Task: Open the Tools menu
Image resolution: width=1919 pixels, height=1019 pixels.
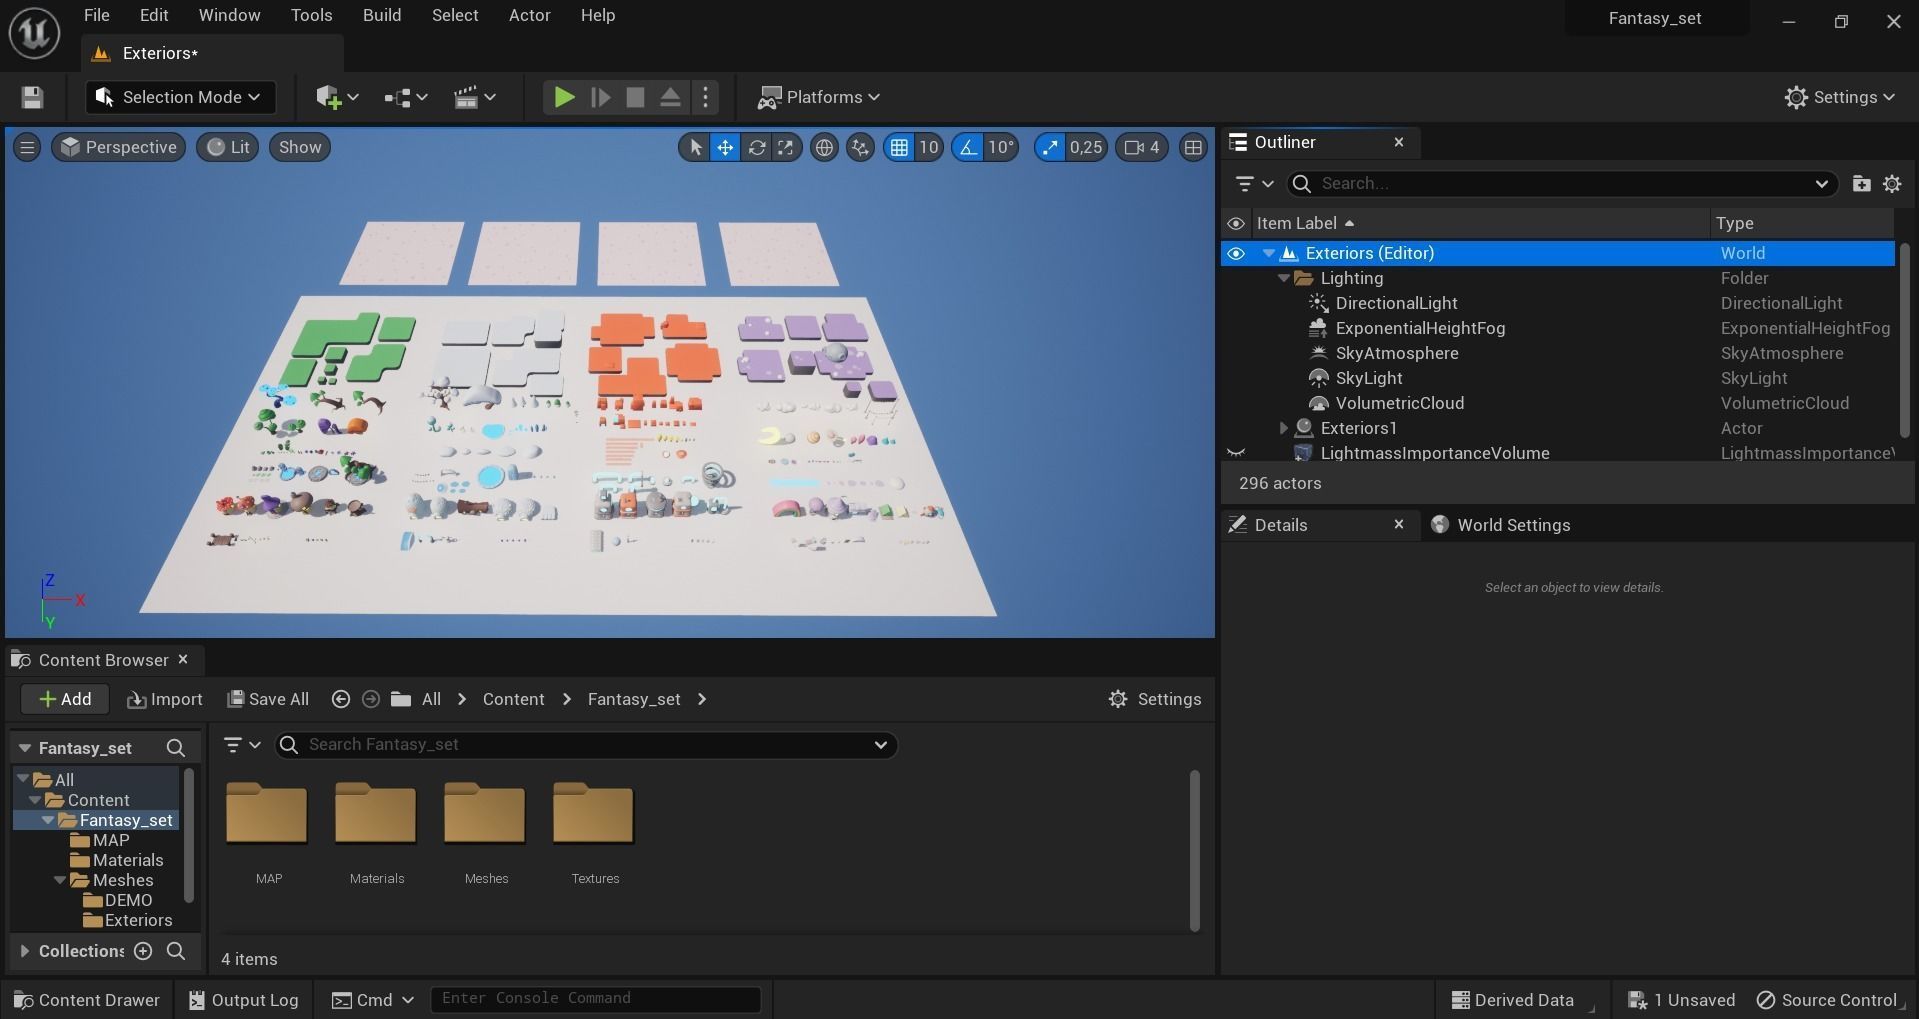Action: (x=311, y=15)
